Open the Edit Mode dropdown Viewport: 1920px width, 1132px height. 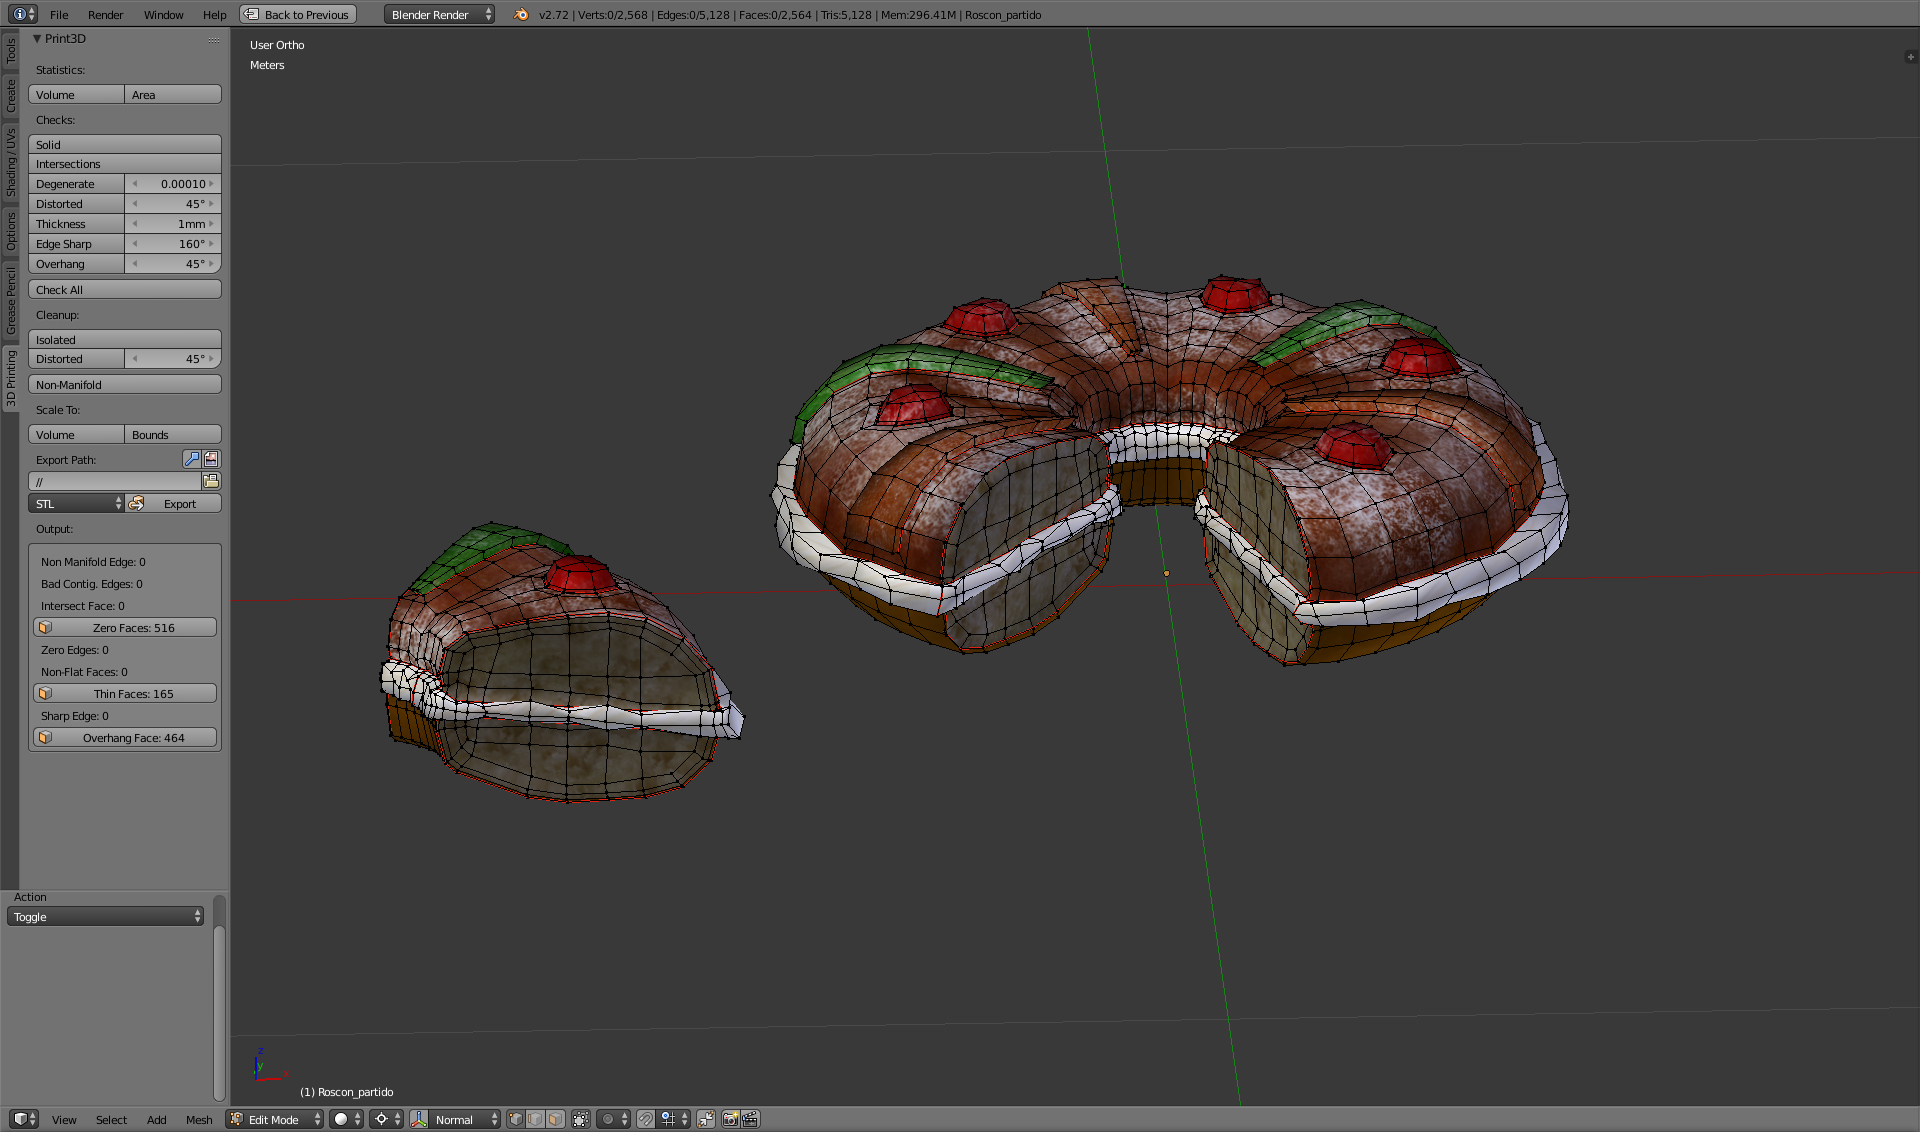(x=275, y=1119)
